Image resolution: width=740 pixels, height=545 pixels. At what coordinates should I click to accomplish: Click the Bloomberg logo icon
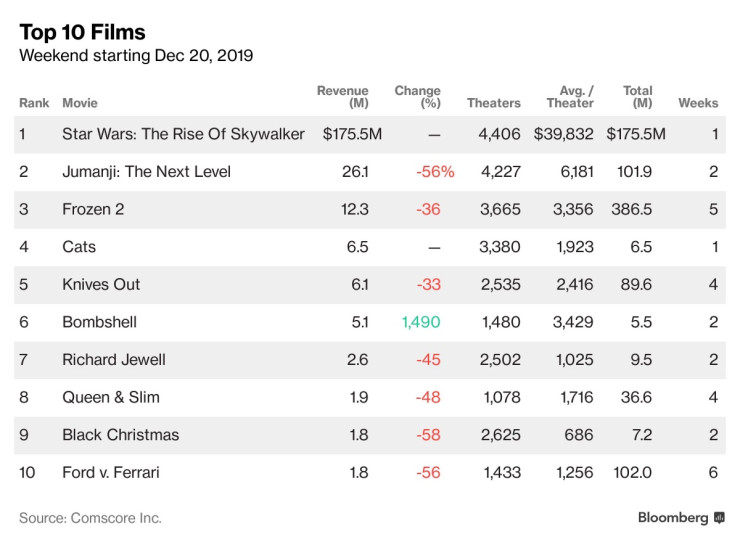tap(718, 518)
